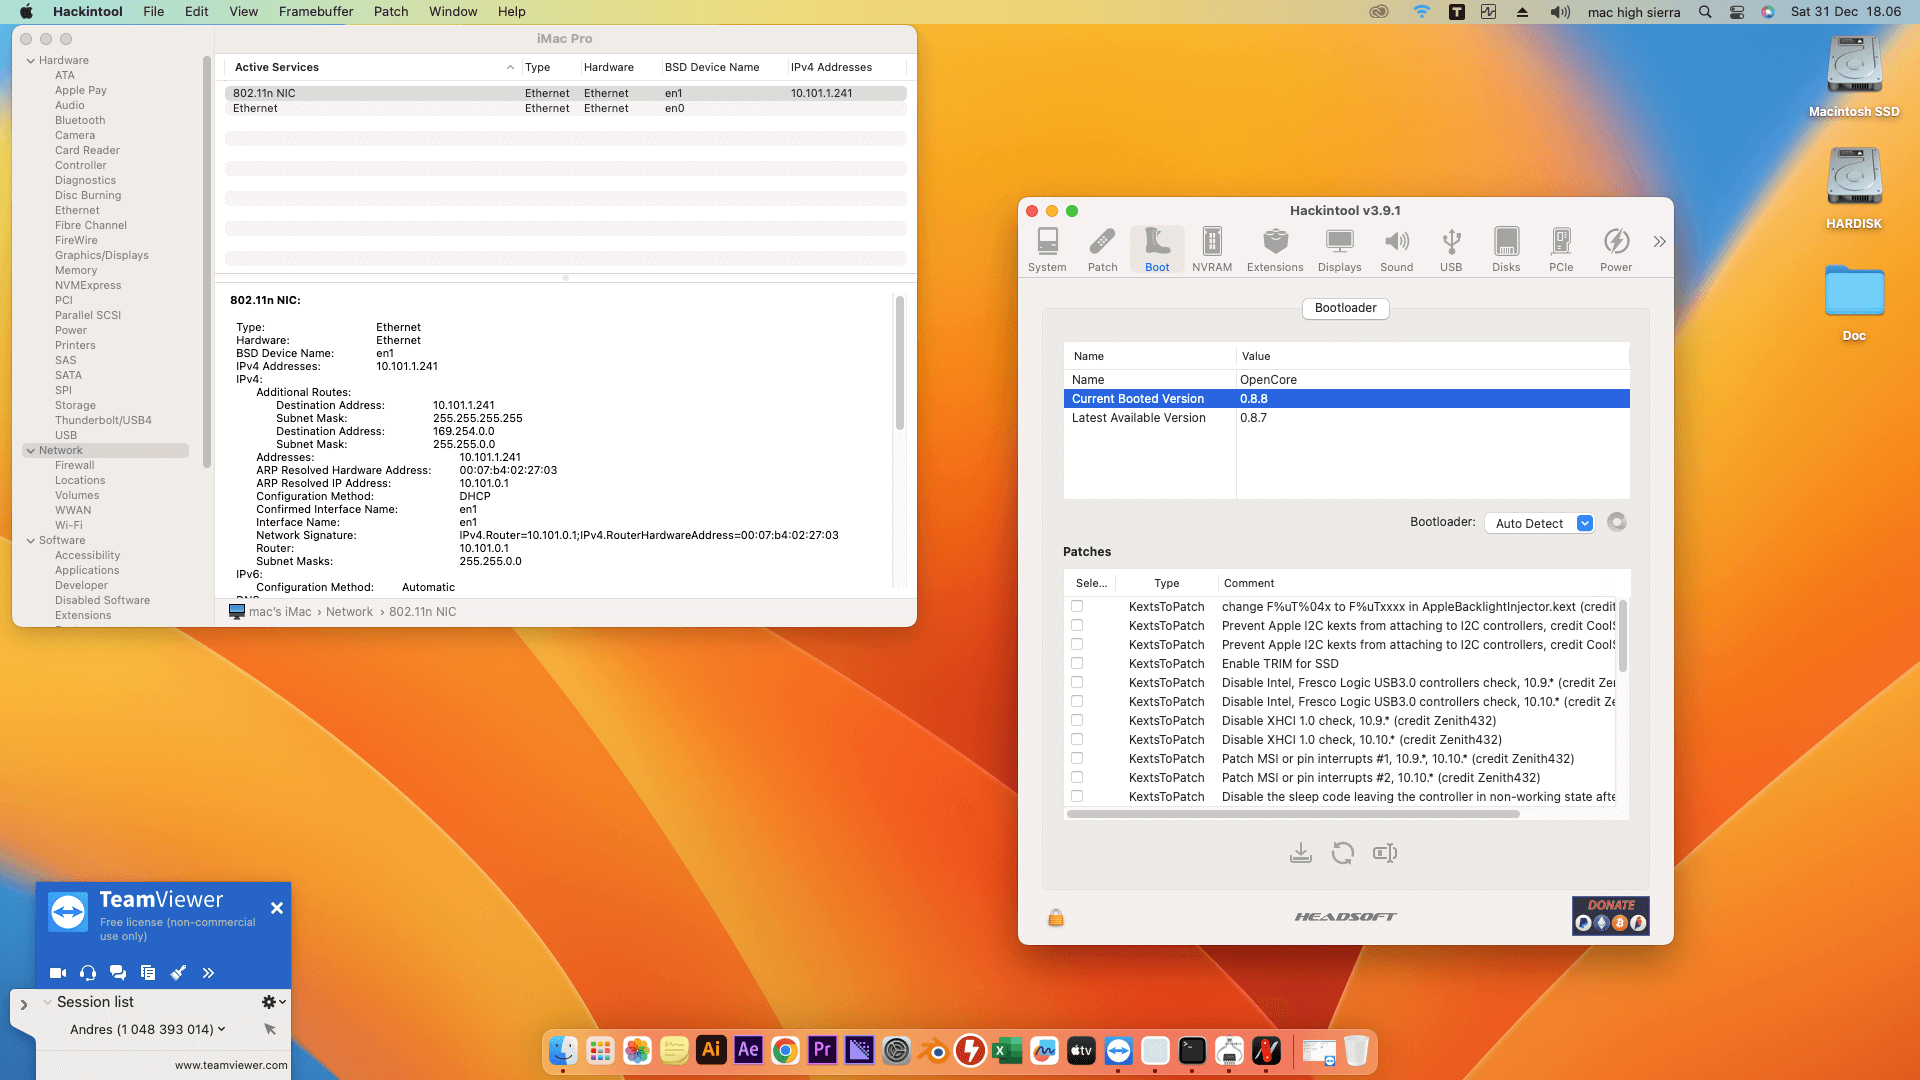Switch to the USB toolbar section

[1450, 249]
